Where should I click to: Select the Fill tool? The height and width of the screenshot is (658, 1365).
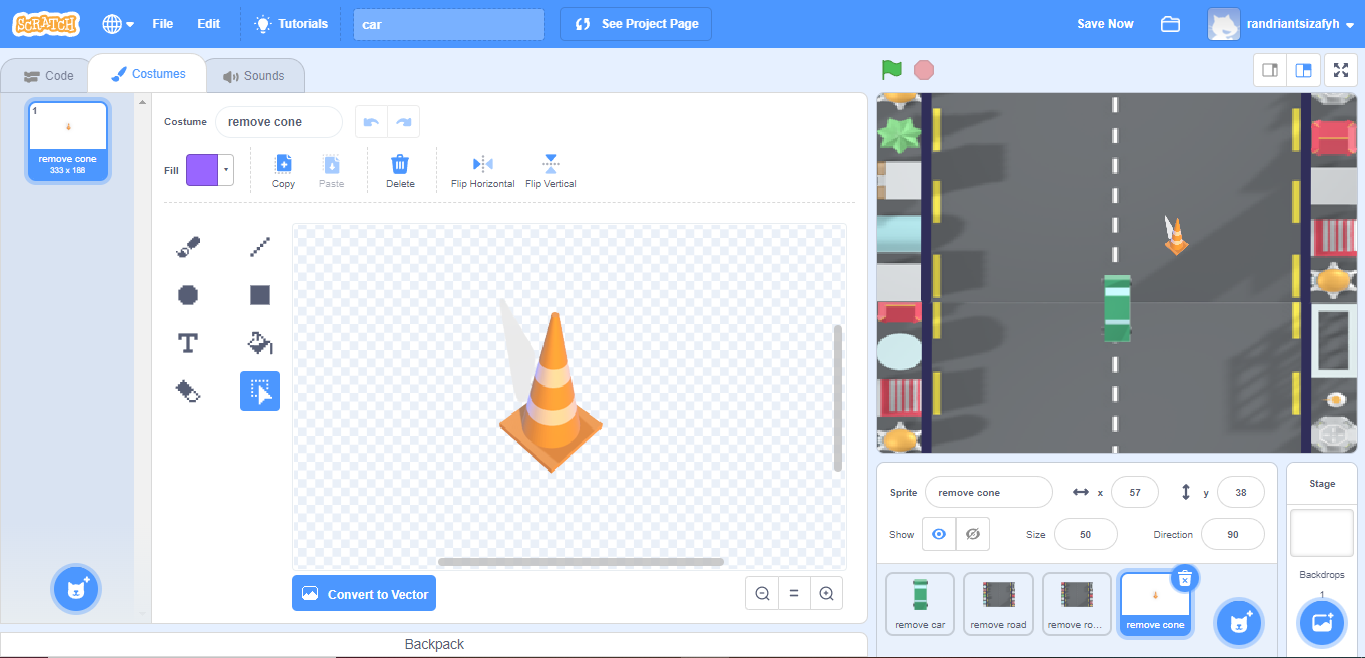(x=259, y=342)
